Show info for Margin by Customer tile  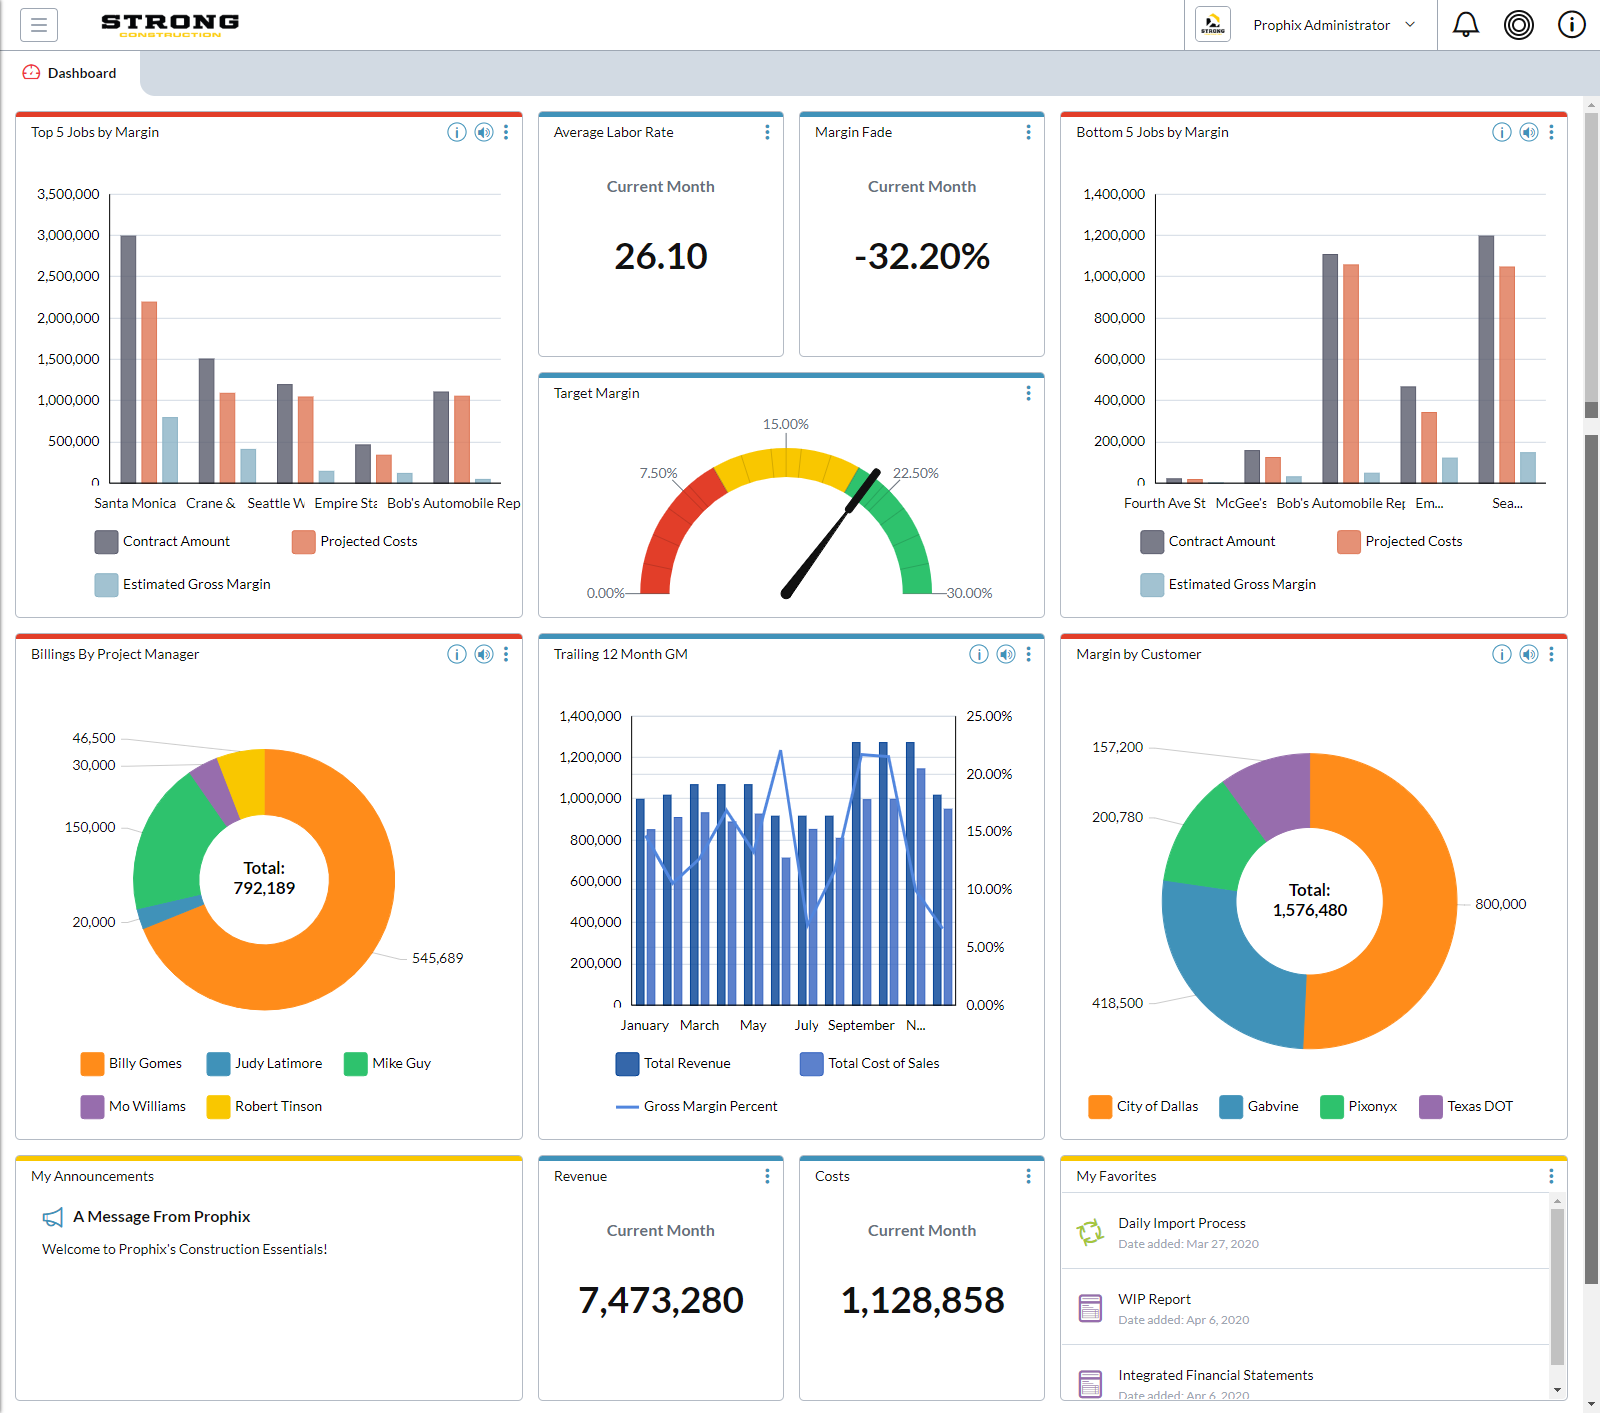pyautogui.click(x=1502, y=654)
